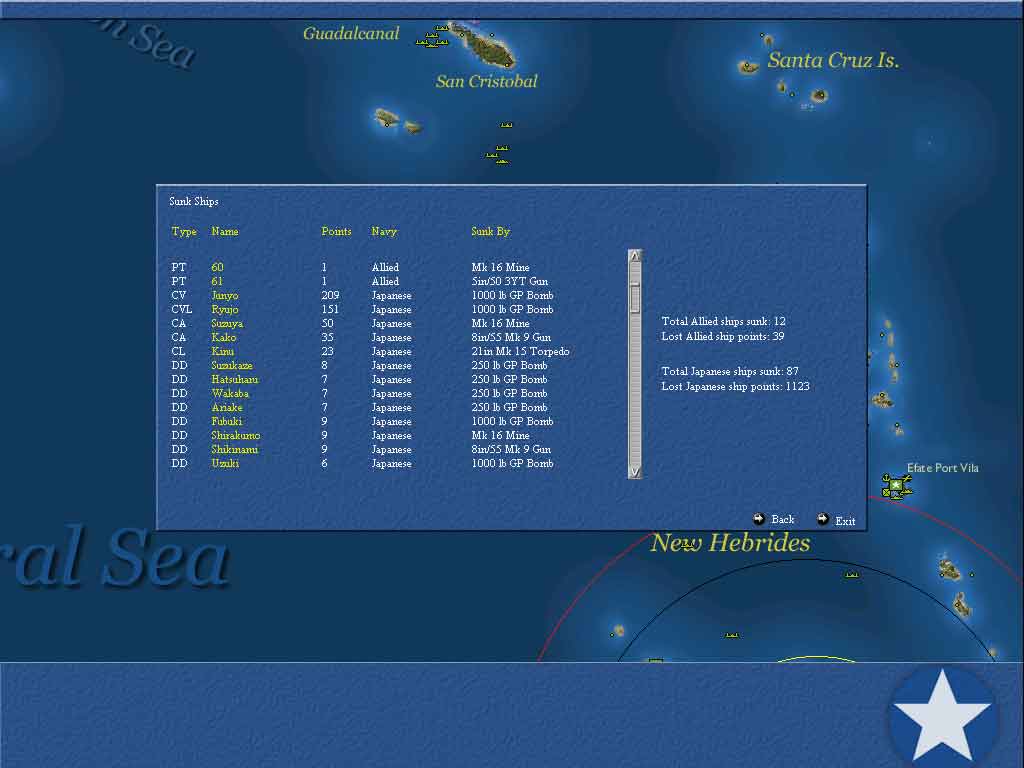Screen dimensions: 1024x768
Task: Select ship Suzuya in the list
Action: (x=227, y=323)
